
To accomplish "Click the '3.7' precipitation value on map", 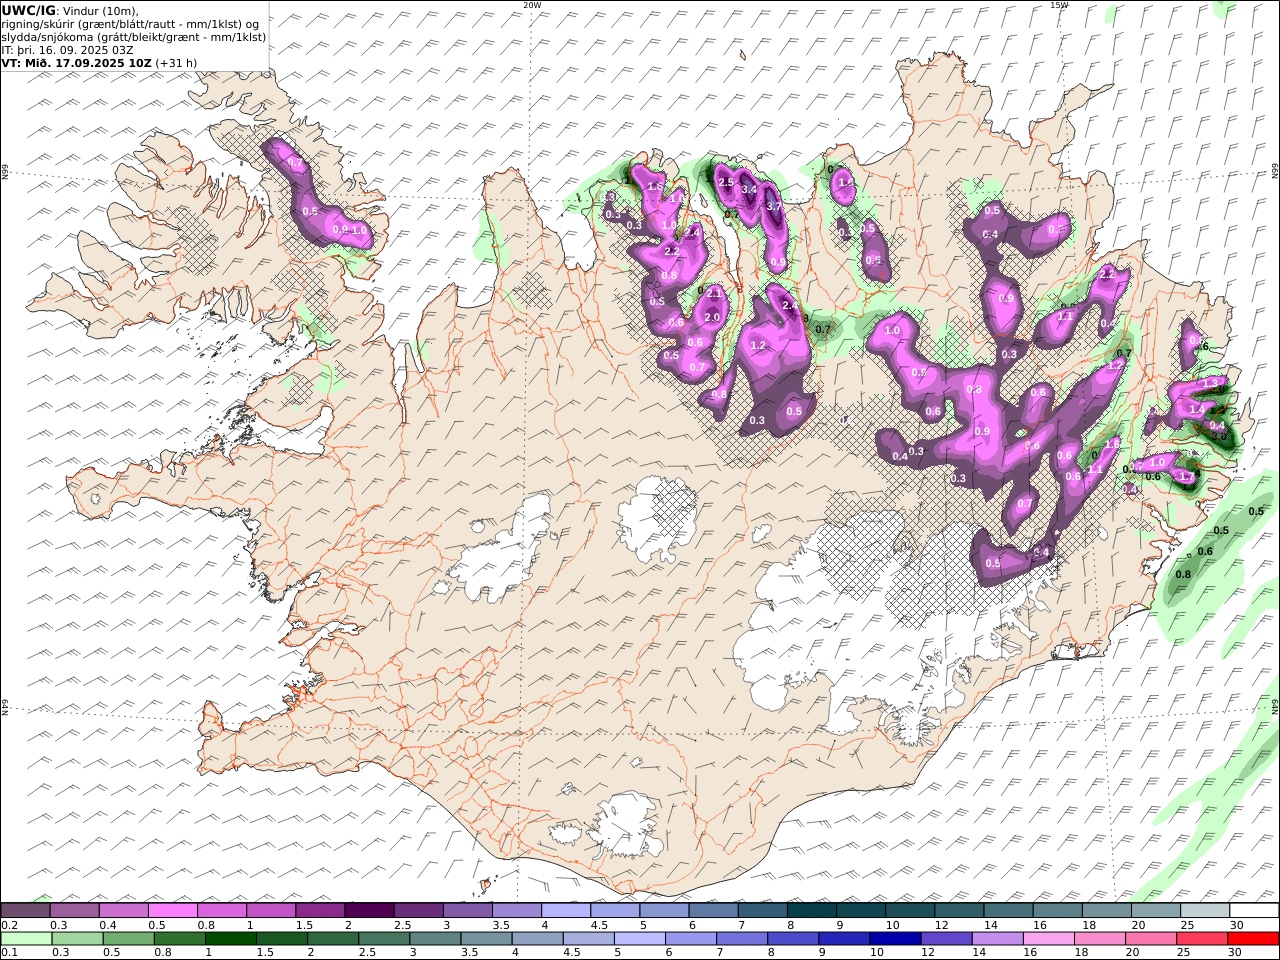I will coord(773,206).
